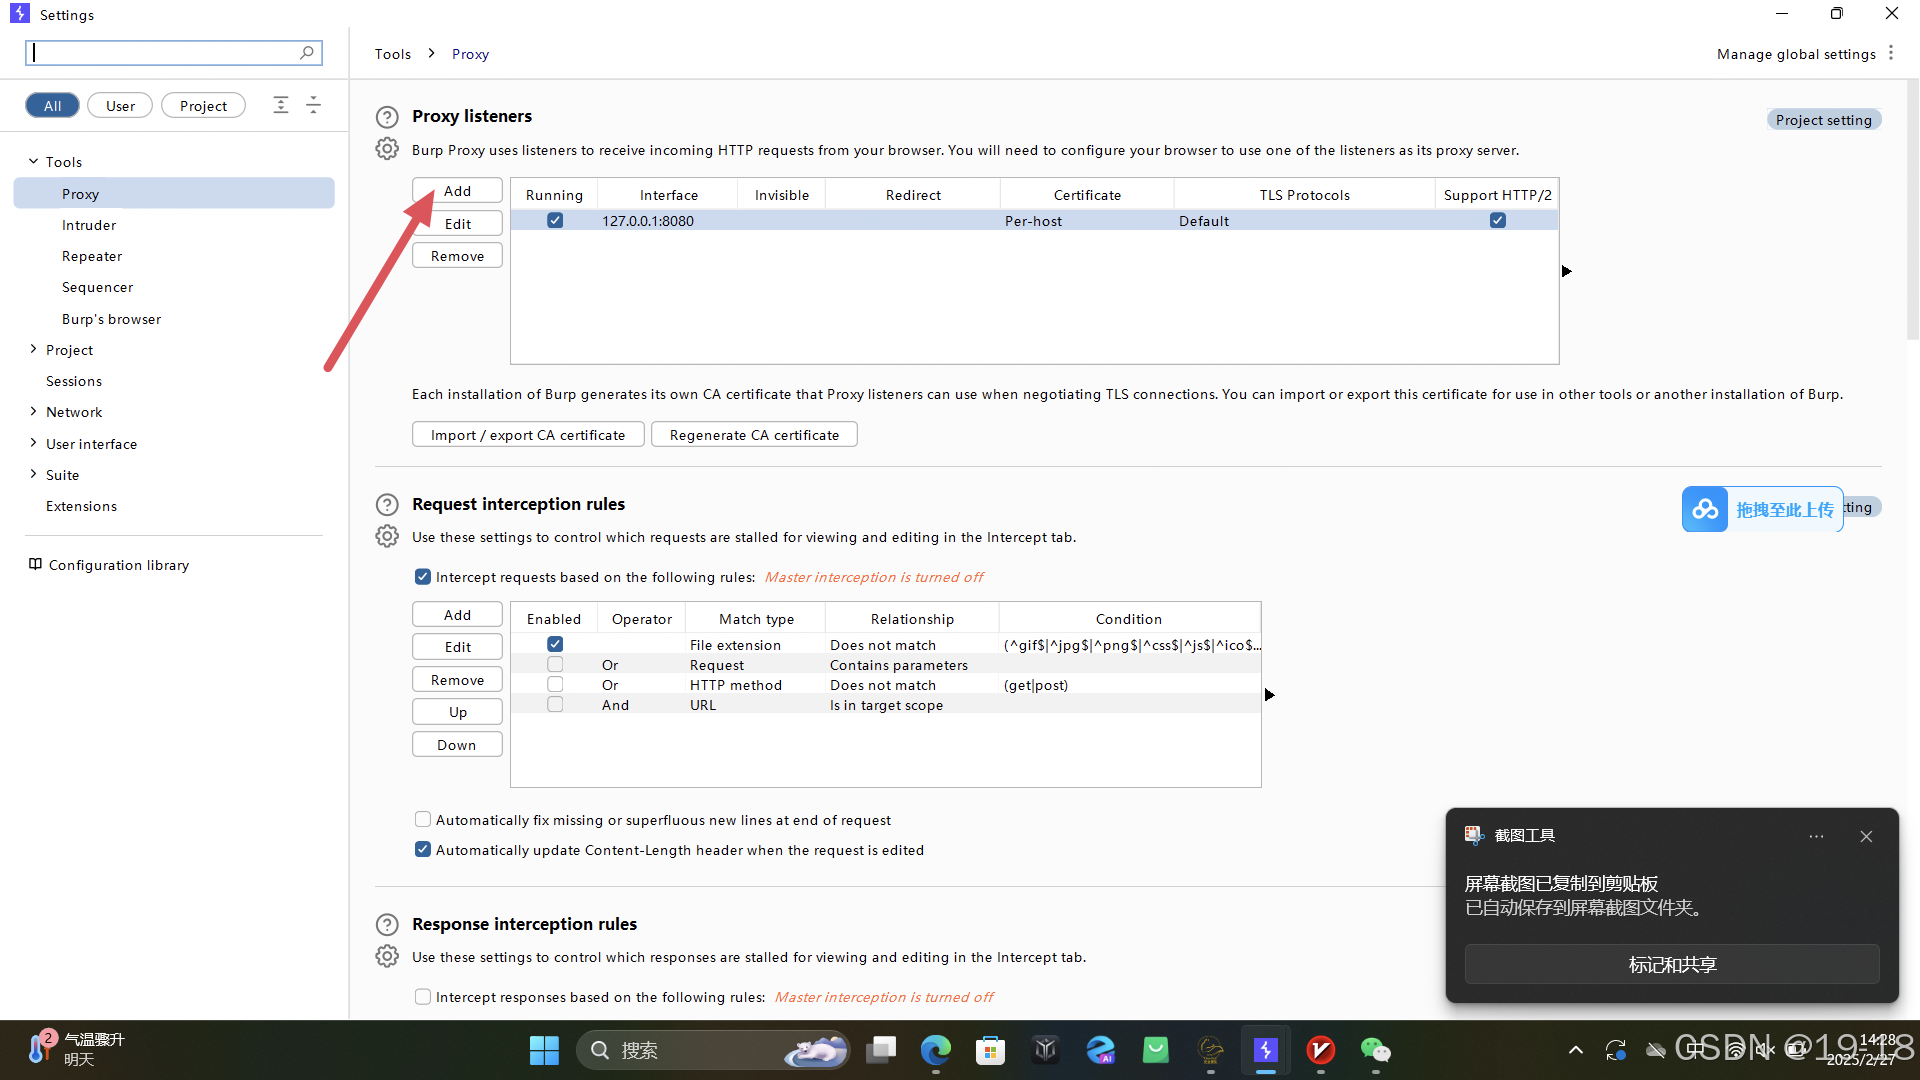Click Regenerate CA certificate button

pos(754,435)
